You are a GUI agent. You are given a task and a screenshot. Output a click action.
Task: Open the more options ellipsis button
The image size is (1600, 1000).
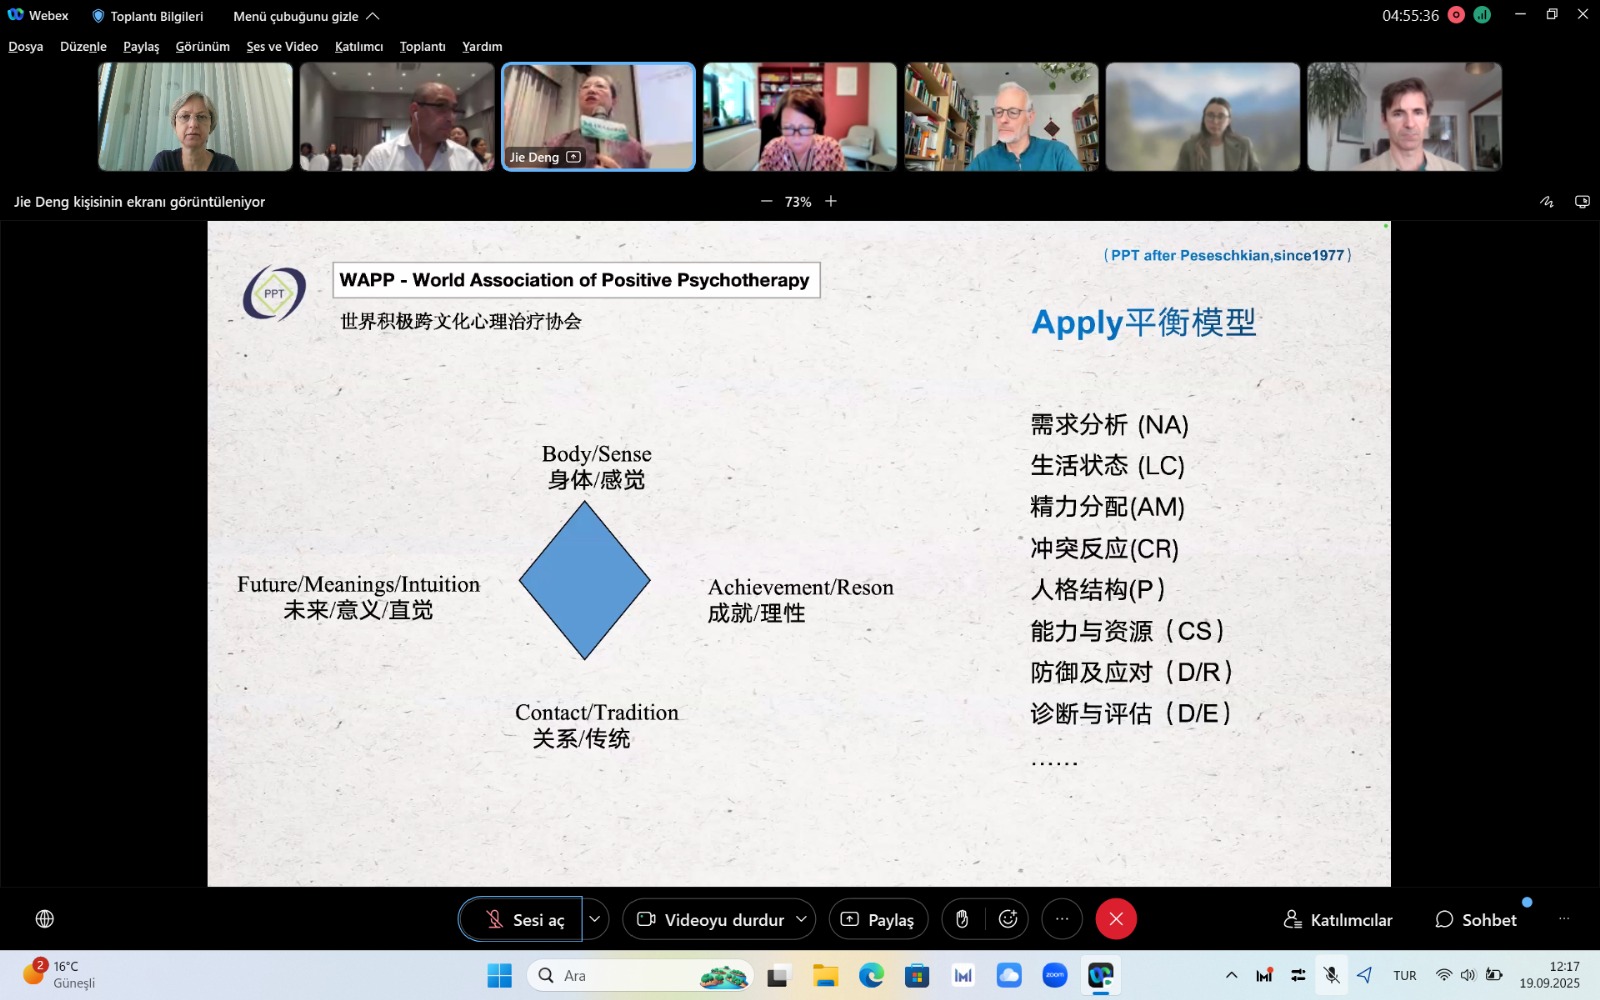click(1062, 919)
